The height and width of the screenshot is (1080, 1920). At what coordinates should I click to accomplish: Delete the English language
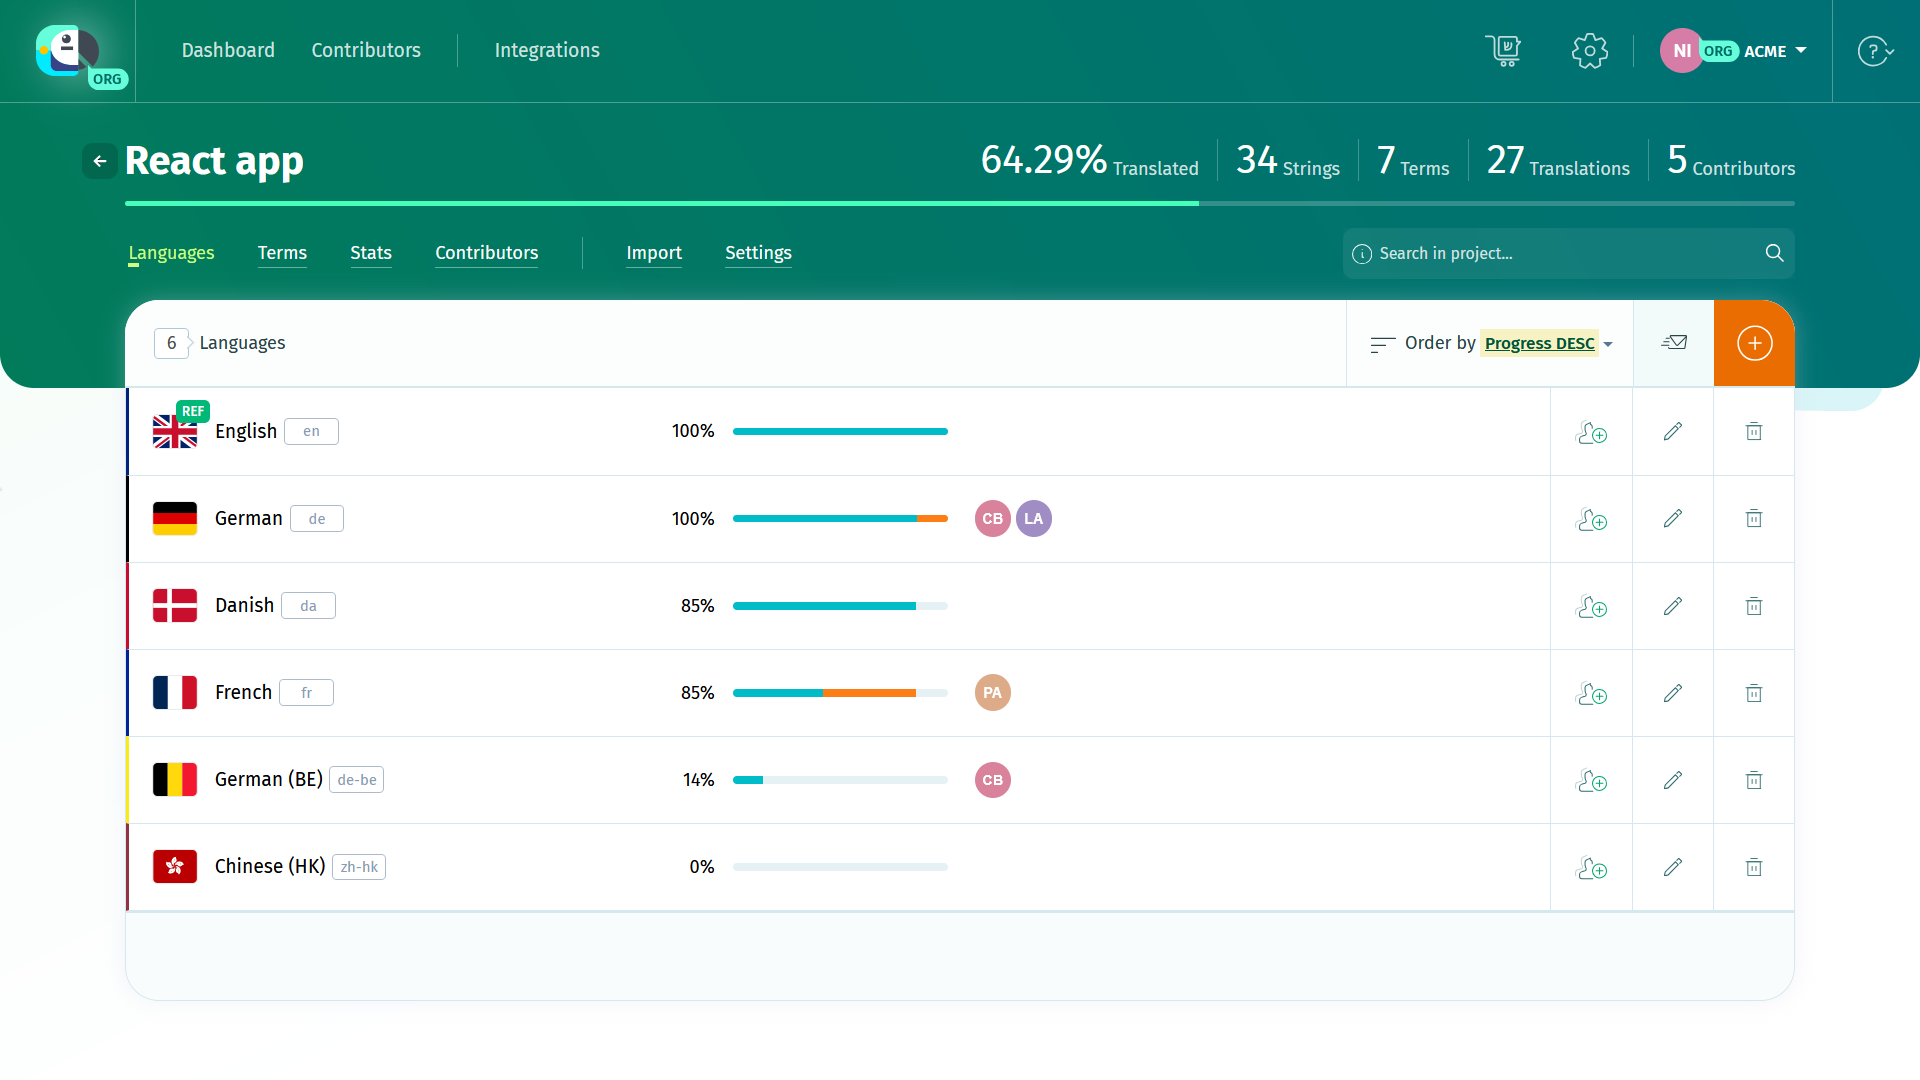[x=1754, y=431]
